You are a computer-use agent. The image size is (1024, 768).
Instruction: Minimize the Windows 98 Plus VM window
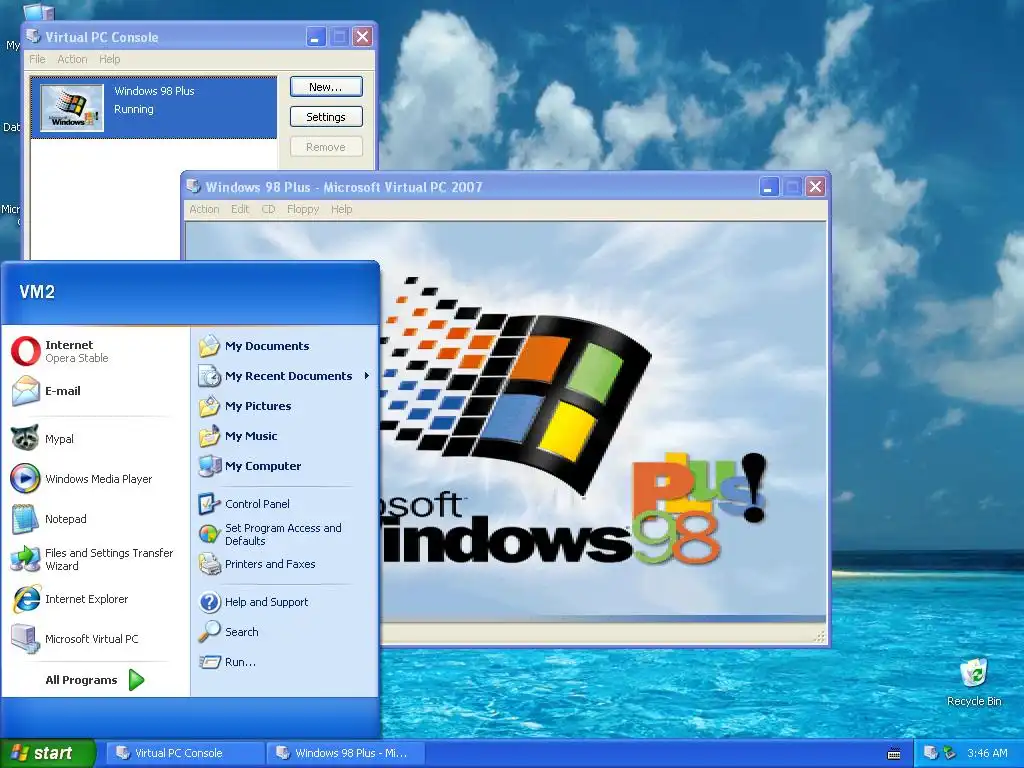coord(769,187)
